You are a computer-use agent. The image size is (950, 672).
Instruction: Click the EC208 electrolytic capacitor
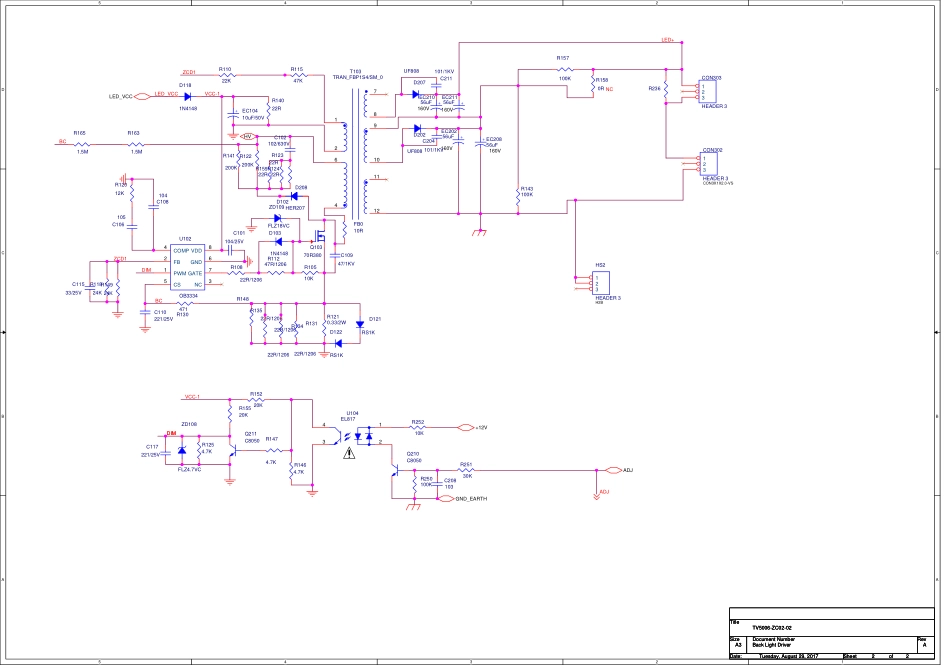click(x=482, y=143)
